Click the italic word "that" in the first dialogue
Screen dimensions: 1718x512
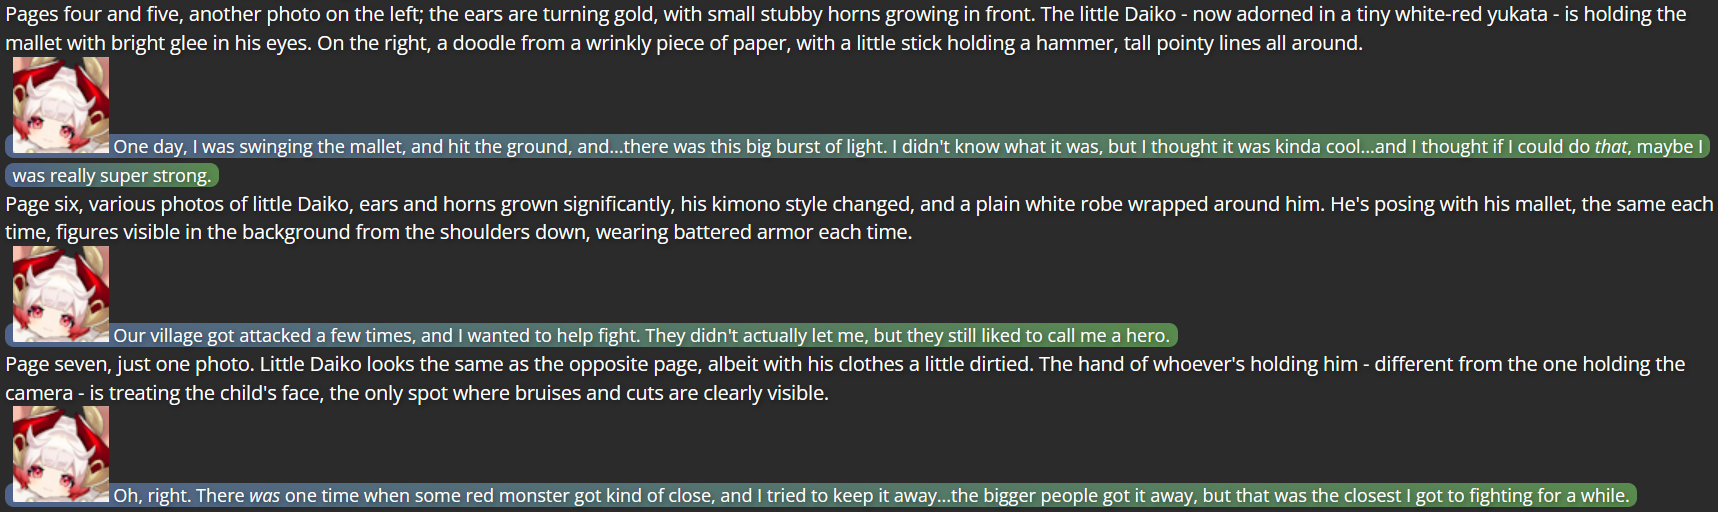point(1610,147)
